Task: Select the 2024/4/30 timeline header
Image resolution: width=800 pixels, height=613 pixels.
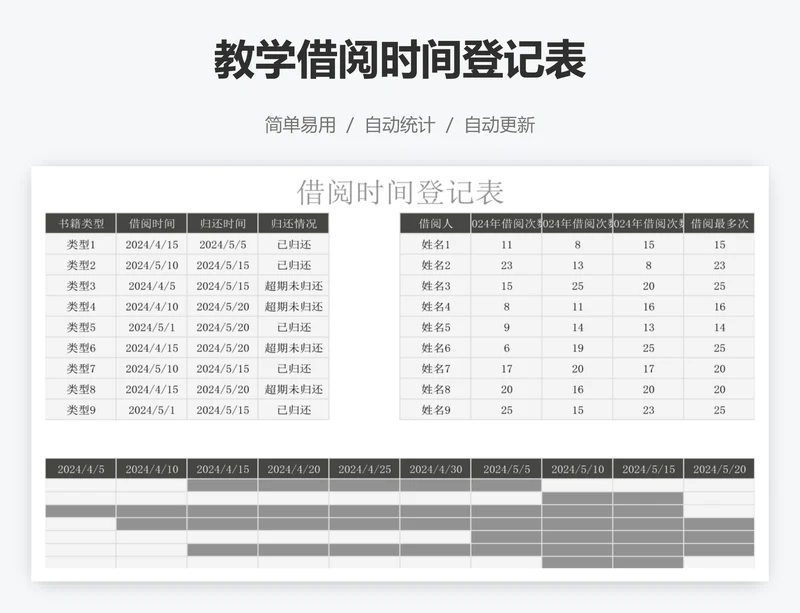Action: pyautogui.click(x=436, y=469)
